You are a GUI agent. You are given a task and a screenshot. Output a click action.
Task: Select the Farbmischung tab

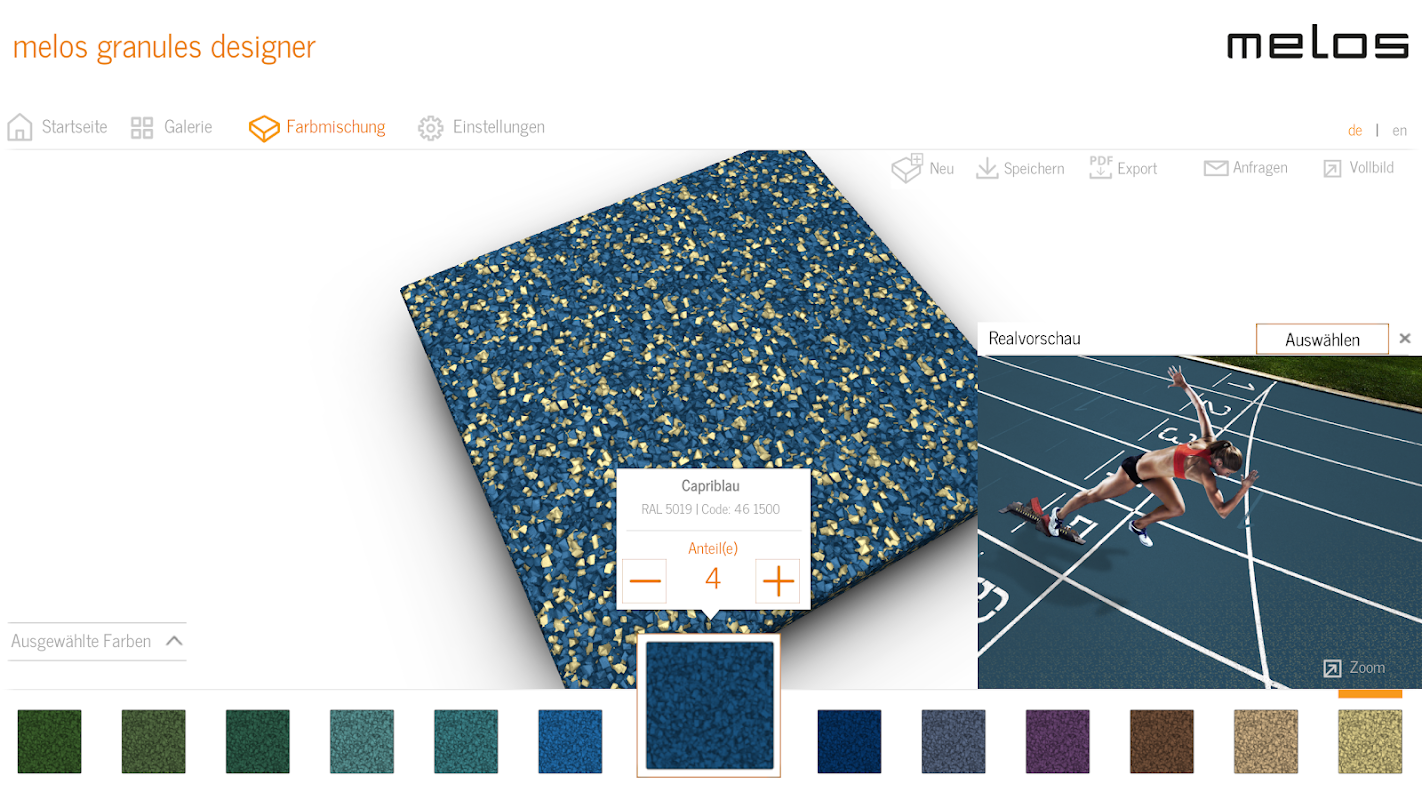coord(317,127)
